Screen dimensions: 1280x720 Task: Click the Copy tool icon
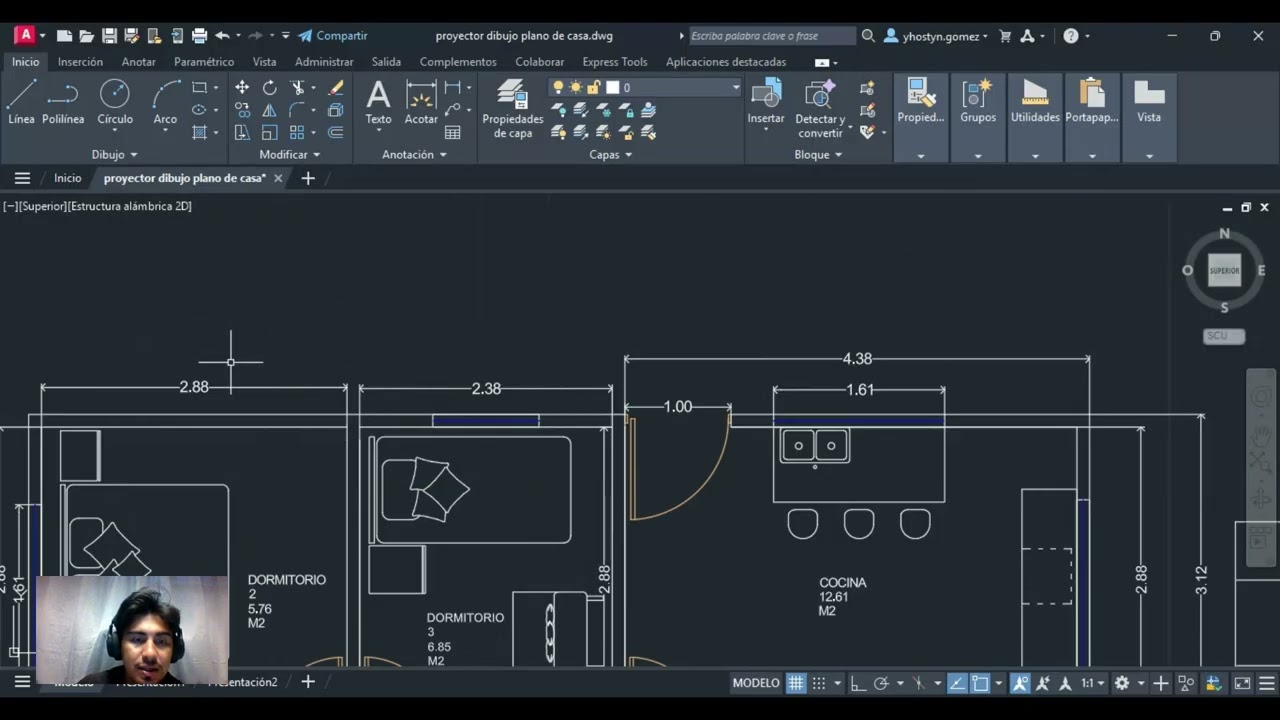tap(242, 110)
